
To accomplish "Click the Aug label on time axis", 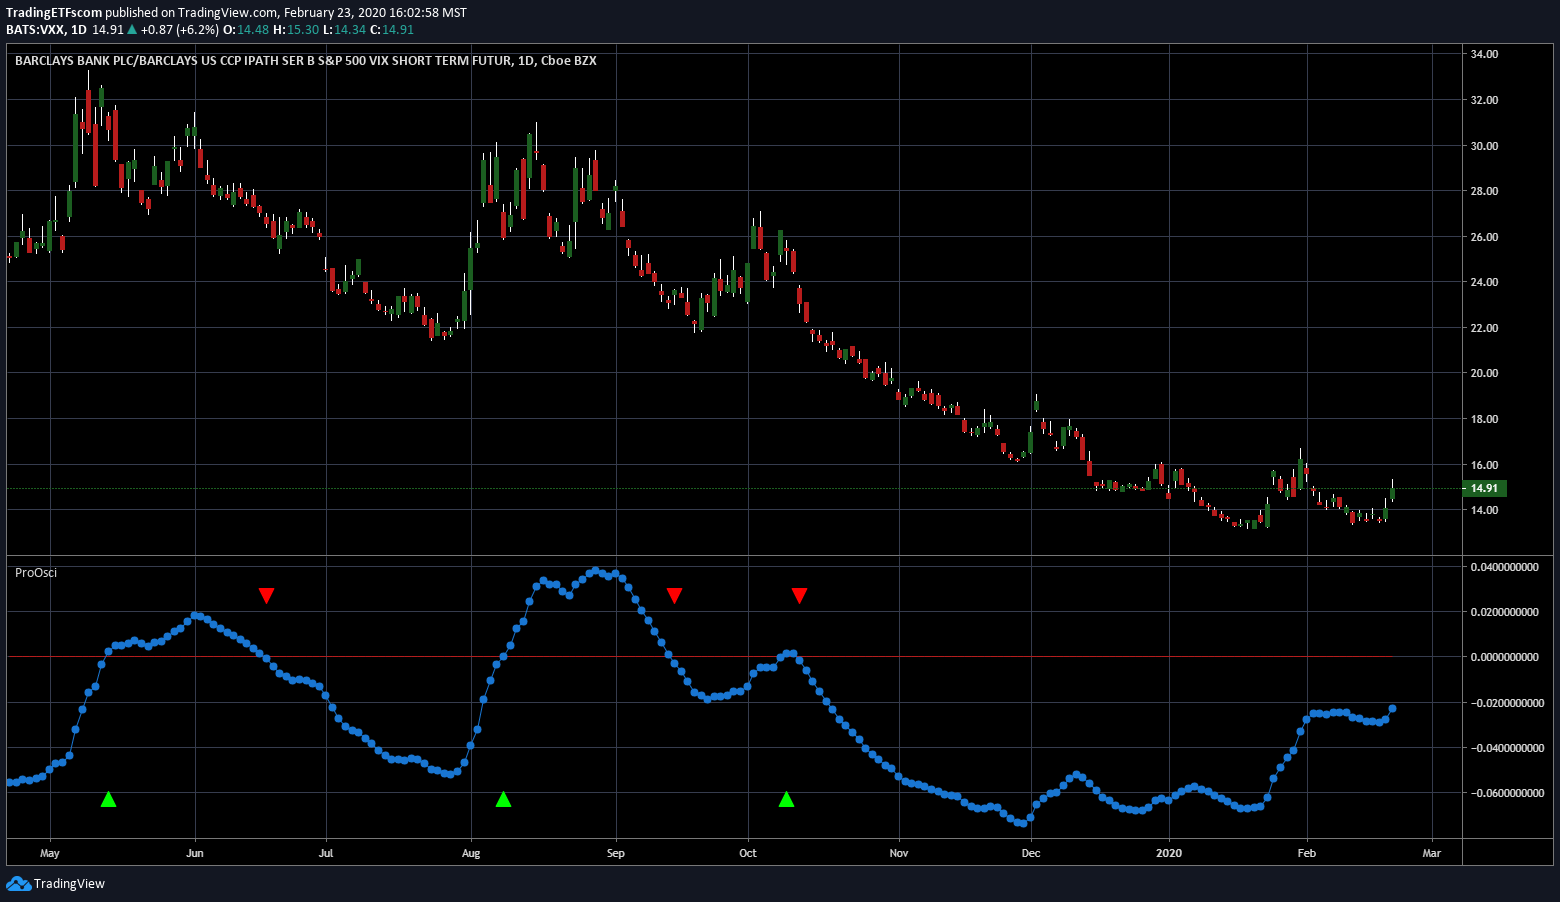I will (x=471, y=853).
